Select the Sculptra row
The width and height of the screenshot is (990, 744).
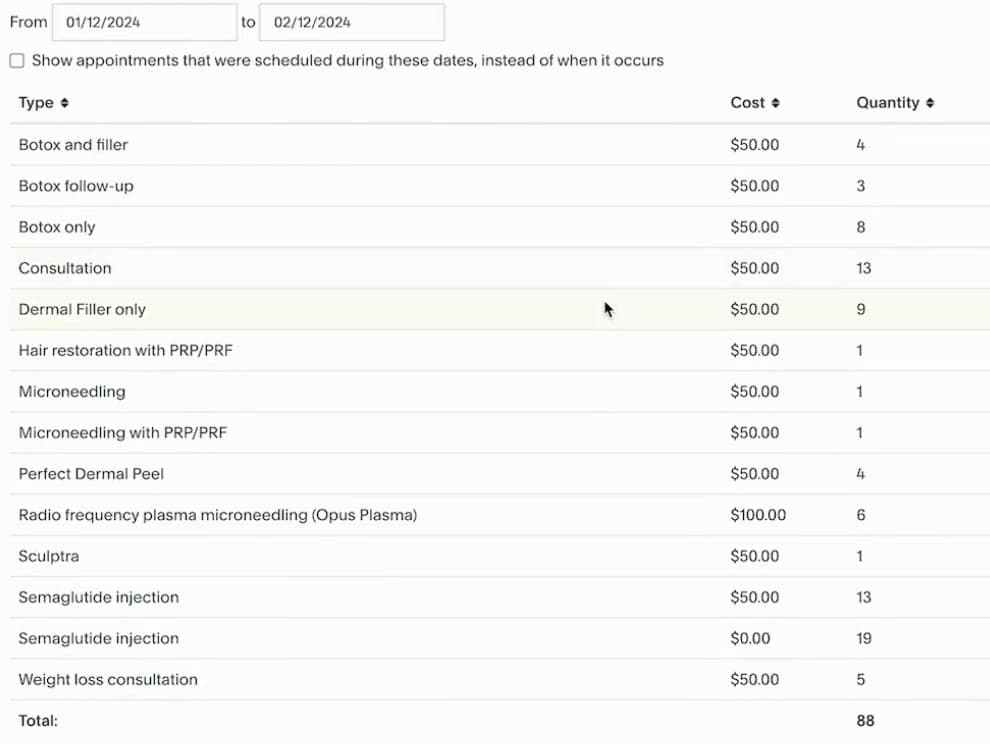(x=499, y=556)
